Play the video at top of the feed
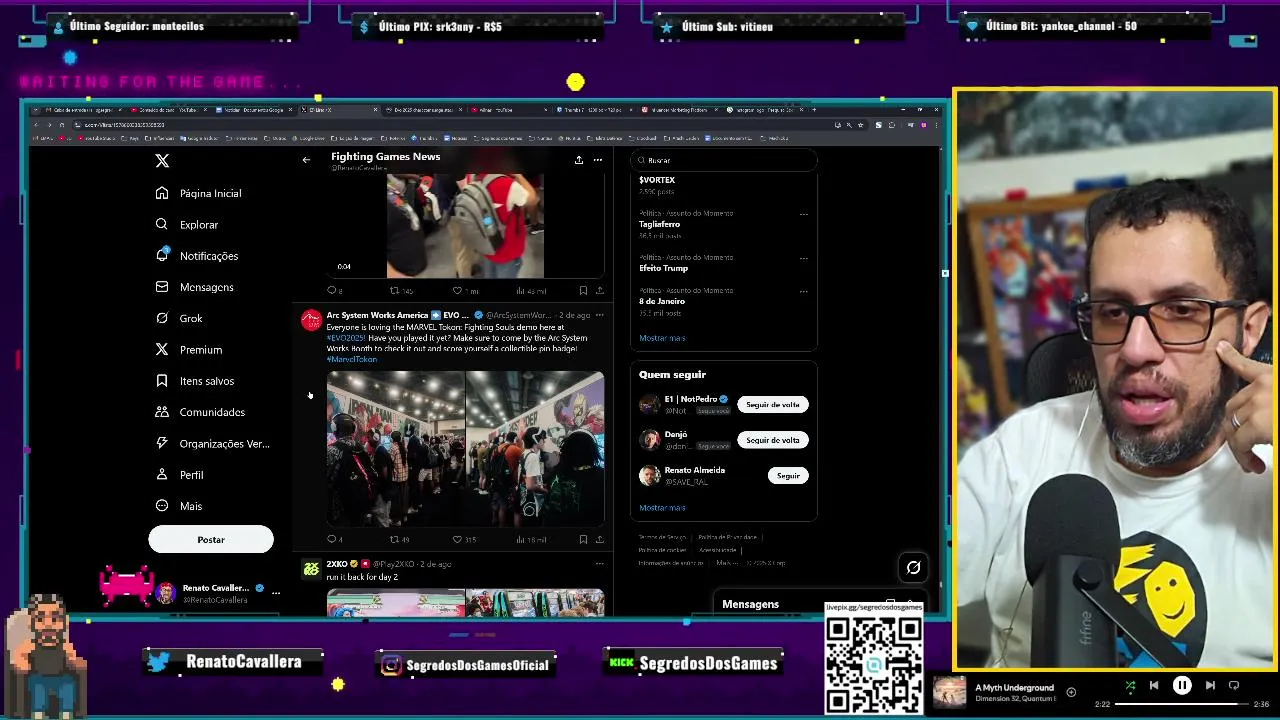1280x720 pixels. pyautogui.click(x=465, y=226)
